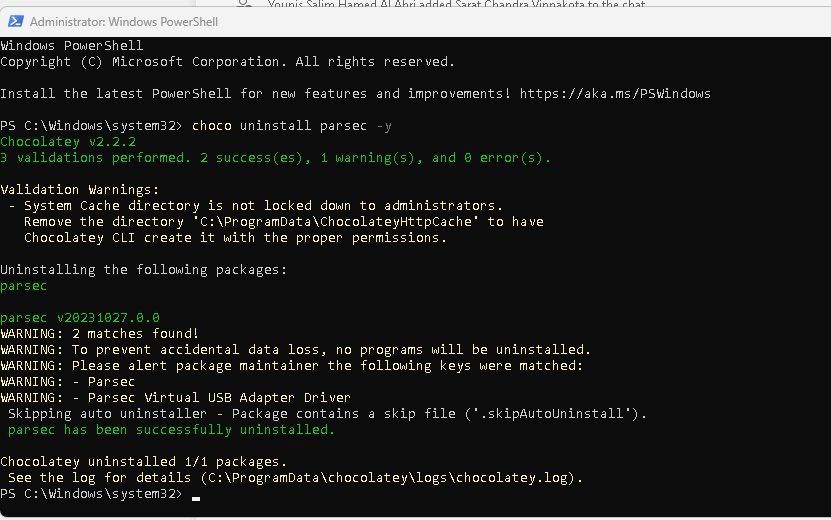Click the 'WARNING: 2 matches found!' line

[x=99, y=333]
